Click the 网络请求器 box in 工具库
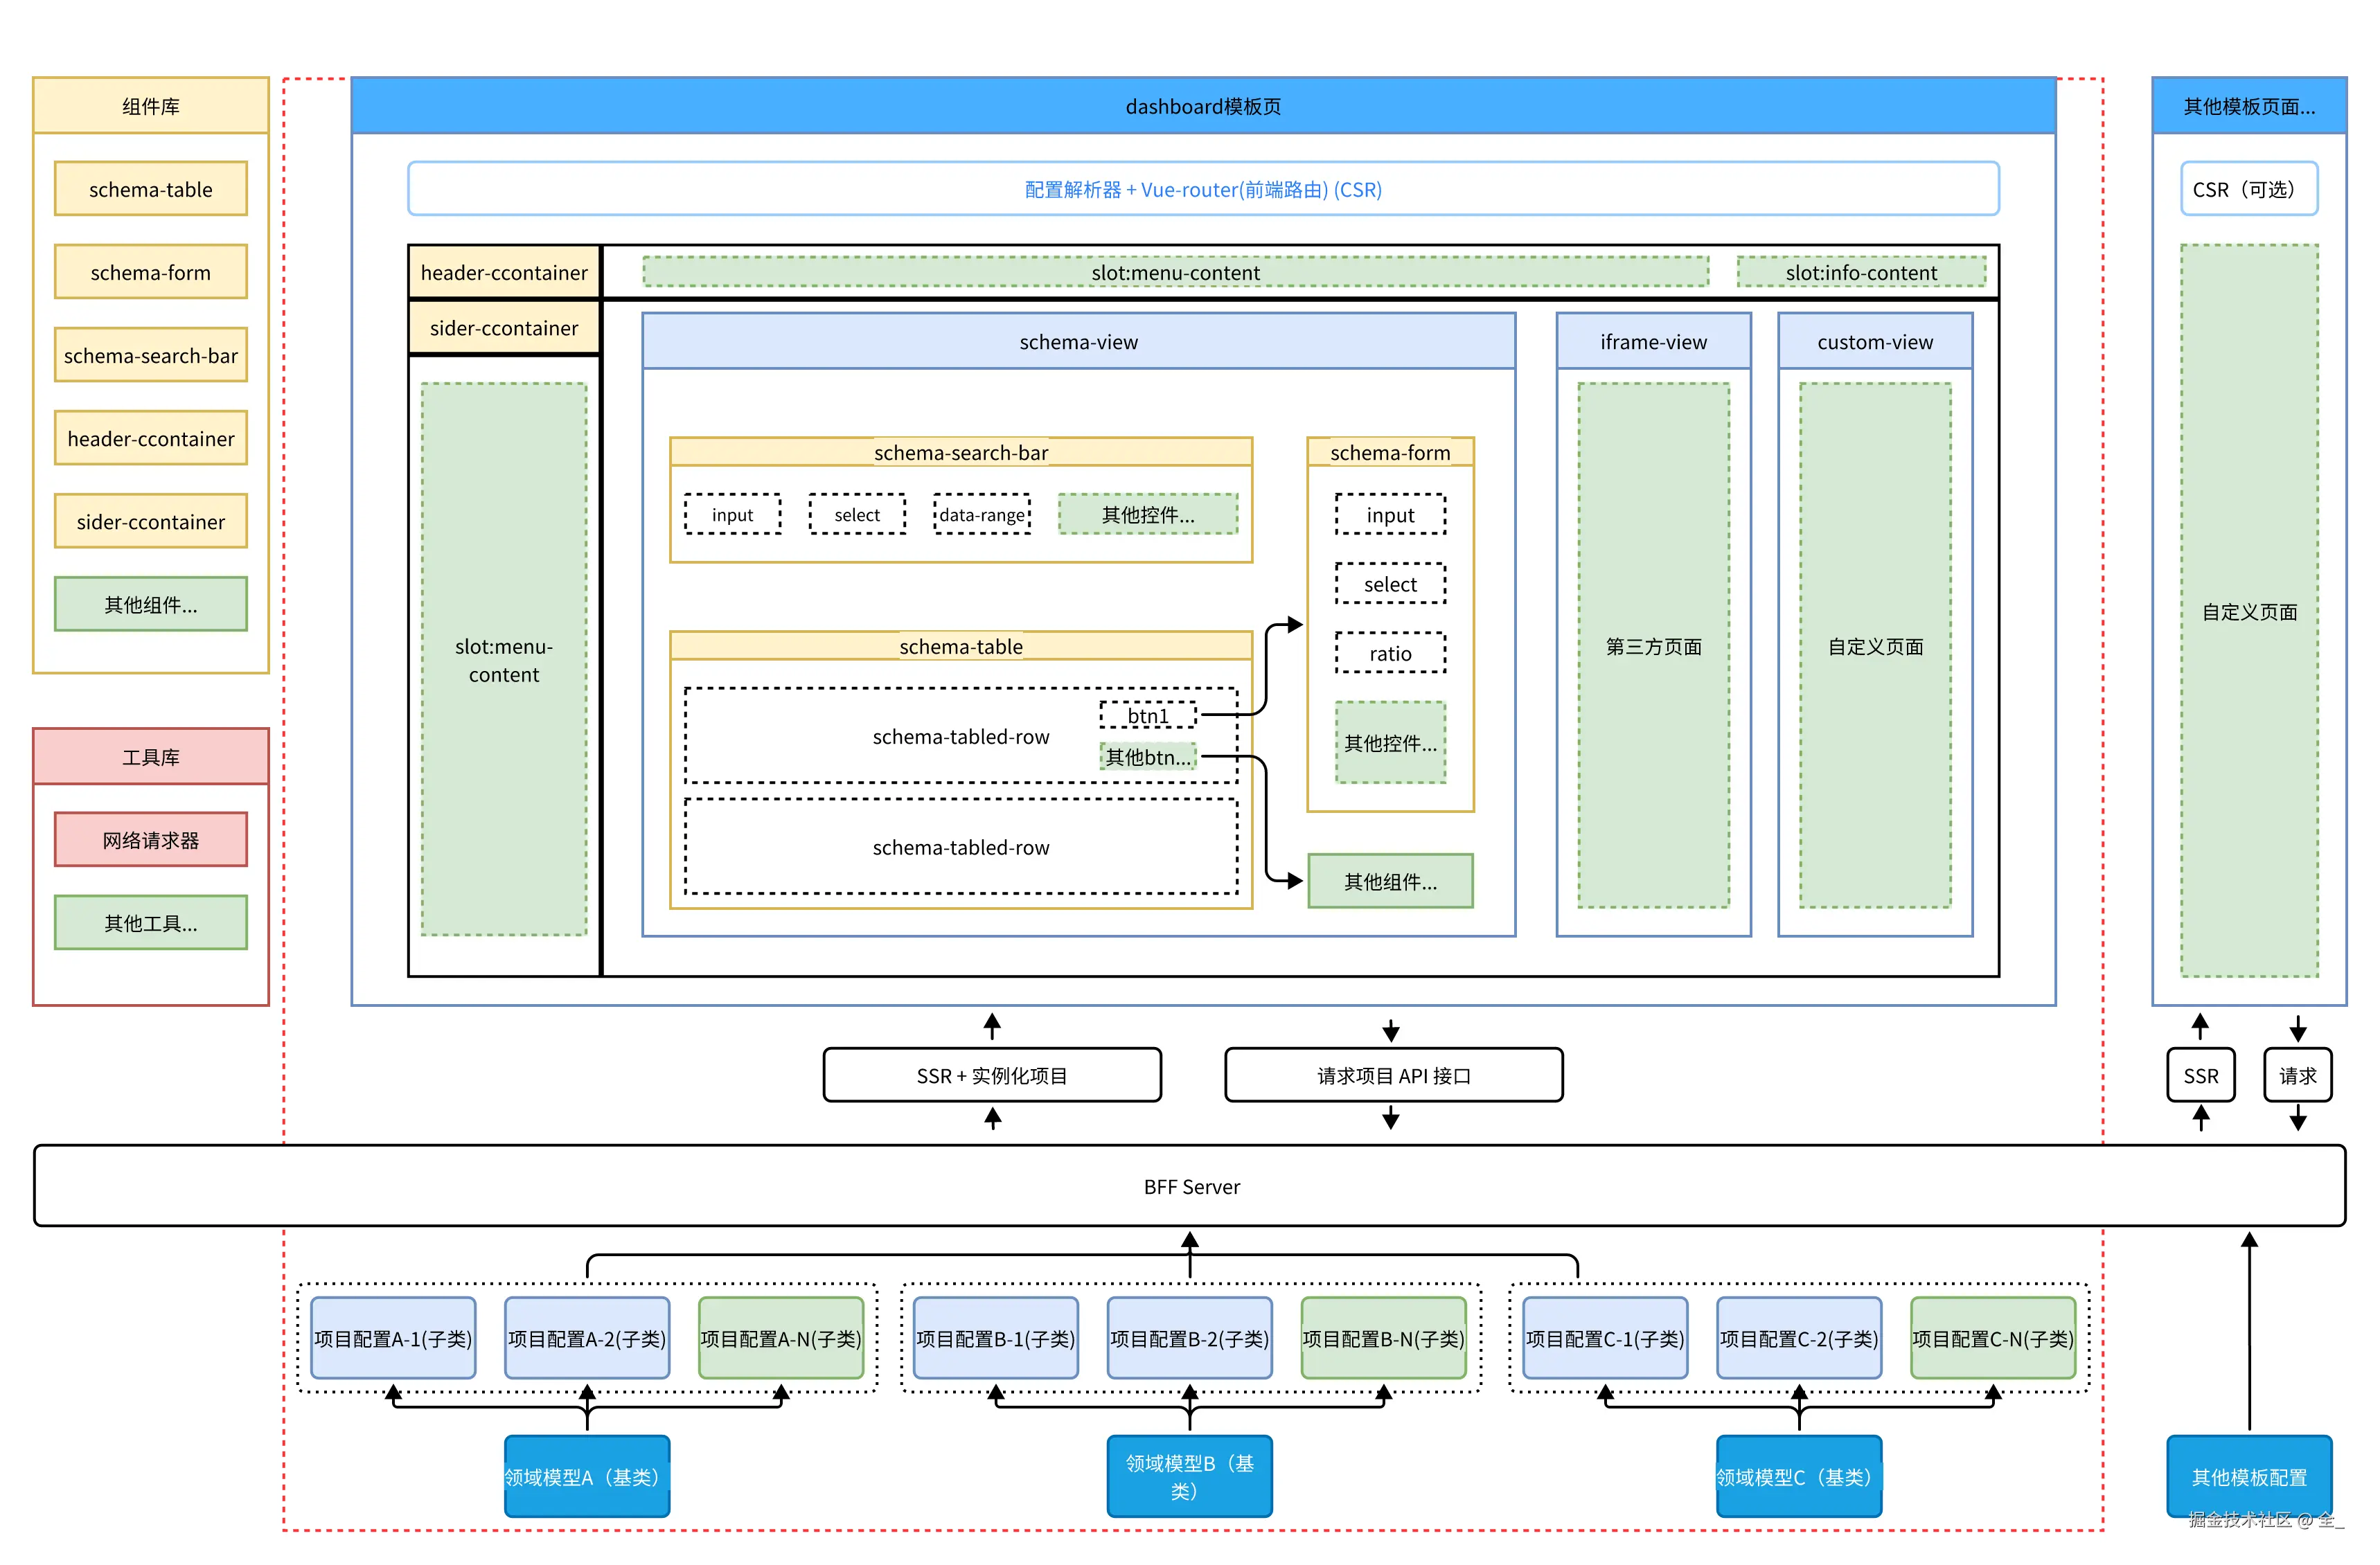2380x1565 pixels. coord(150,839)
